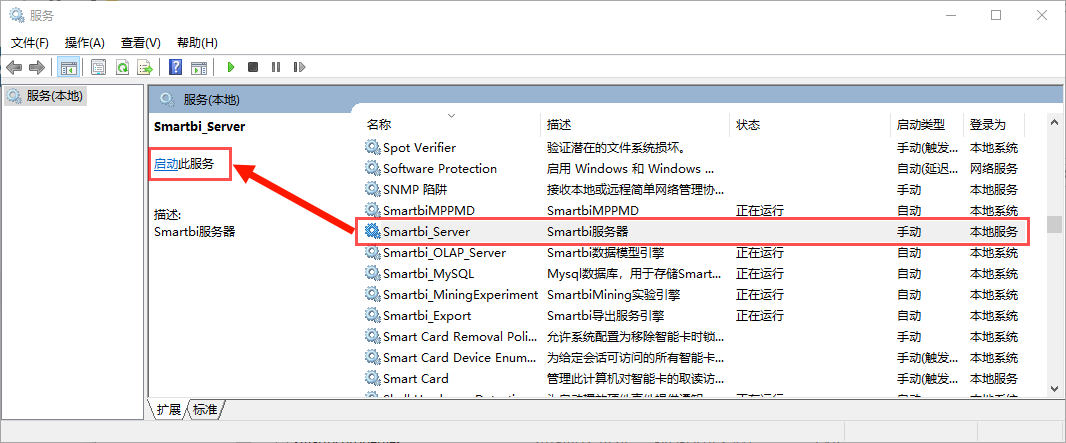Screen dimensions: 1066x443
Task: Sort by the 启动类型 column header
Action: point(921,125)
